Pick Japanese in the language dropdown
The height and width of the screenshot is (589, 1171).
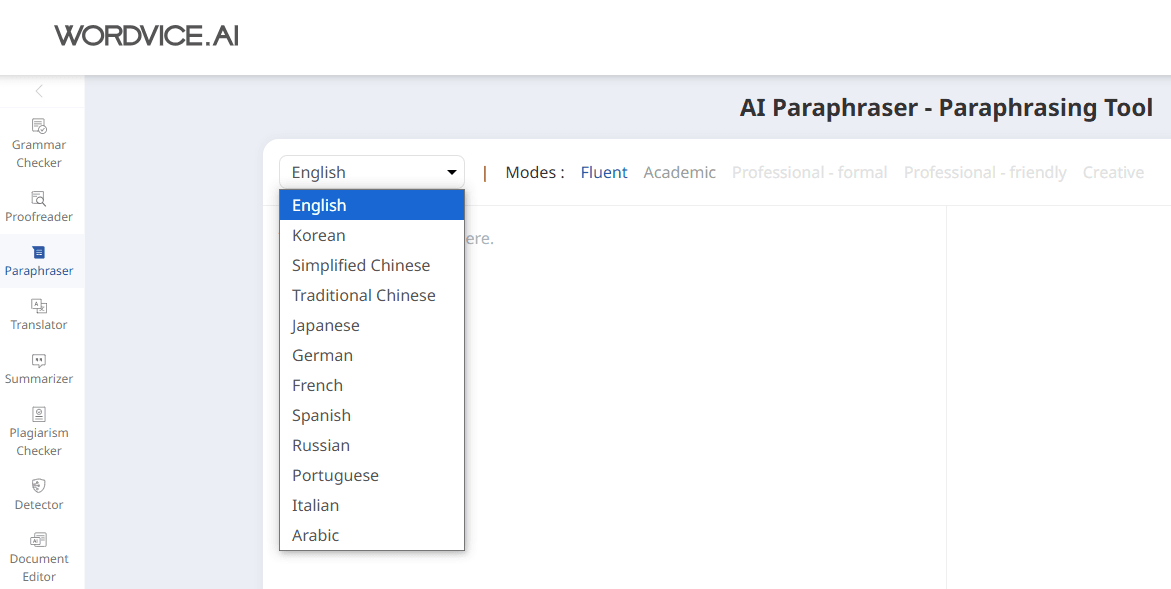pos(326,325)
